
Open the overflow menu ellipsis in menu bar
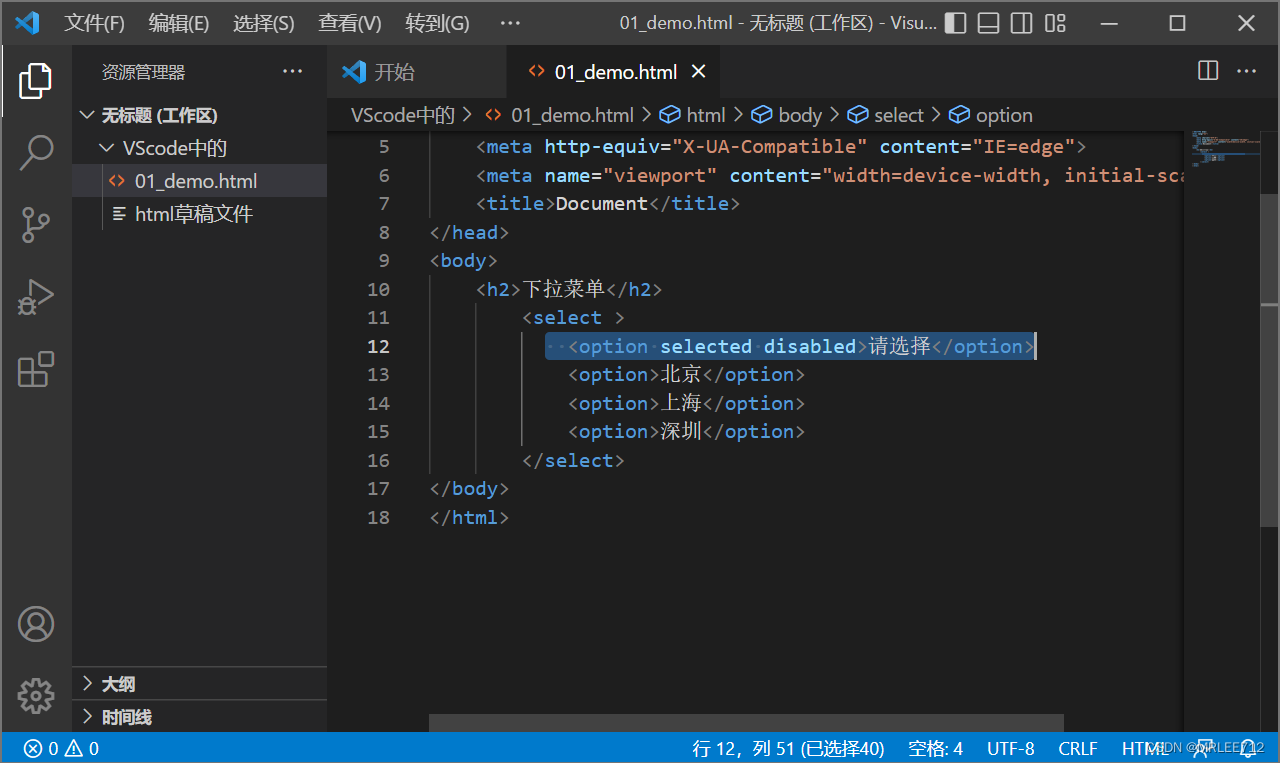pos(510,23)
